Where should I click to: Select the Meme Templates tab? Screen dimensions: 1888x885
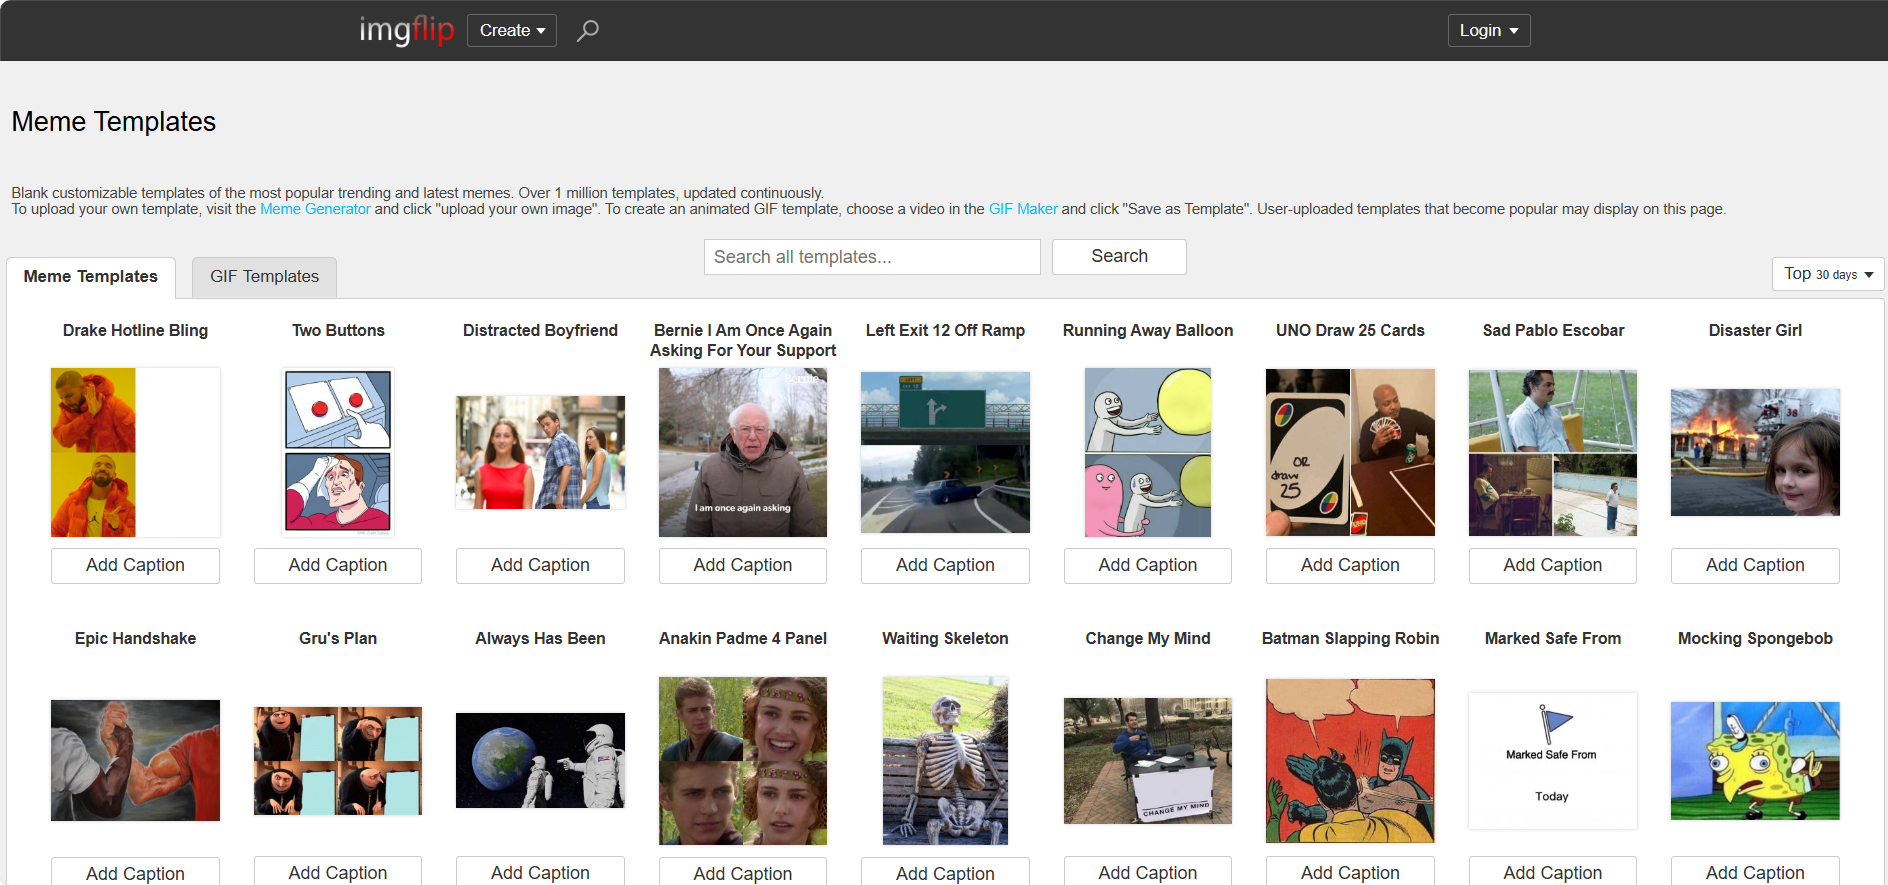pos(91,277)
